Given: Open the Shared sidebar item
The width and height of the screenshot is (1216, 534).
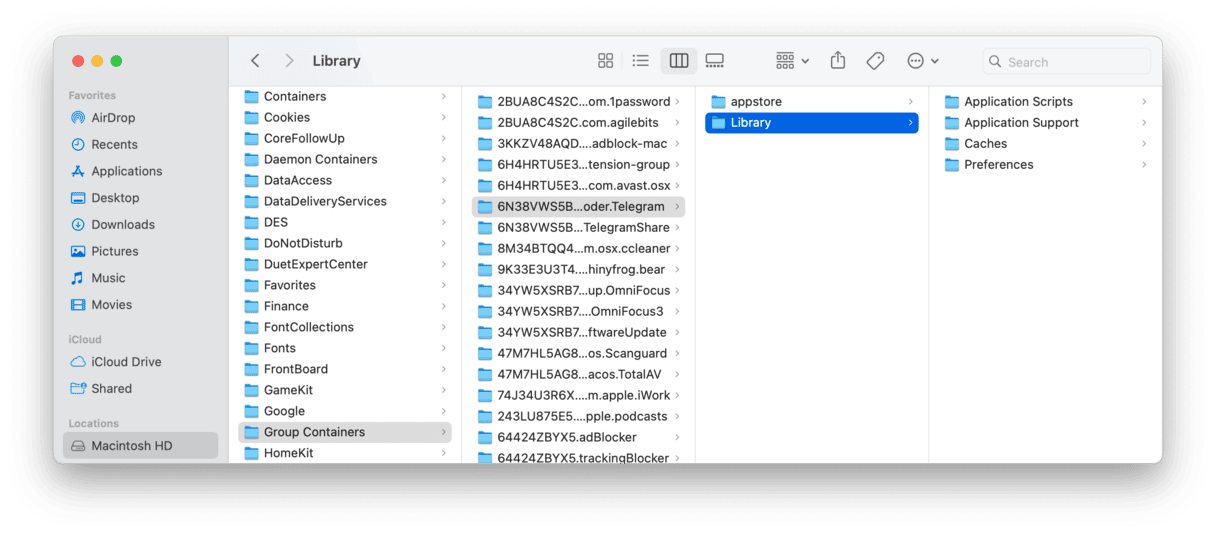Looking at the screenshot, I should click(x=141, y=389).
